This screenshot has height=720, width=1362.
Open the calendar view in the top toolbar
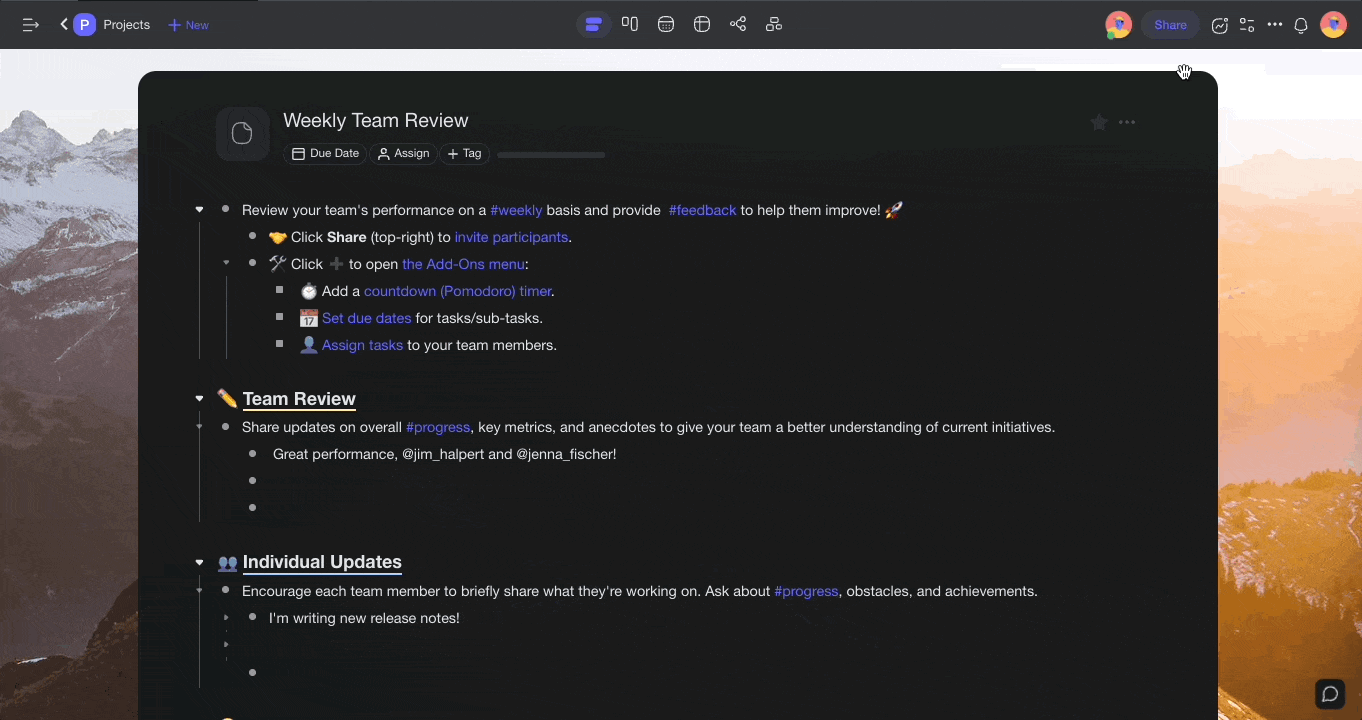click(x=666, y=24)
